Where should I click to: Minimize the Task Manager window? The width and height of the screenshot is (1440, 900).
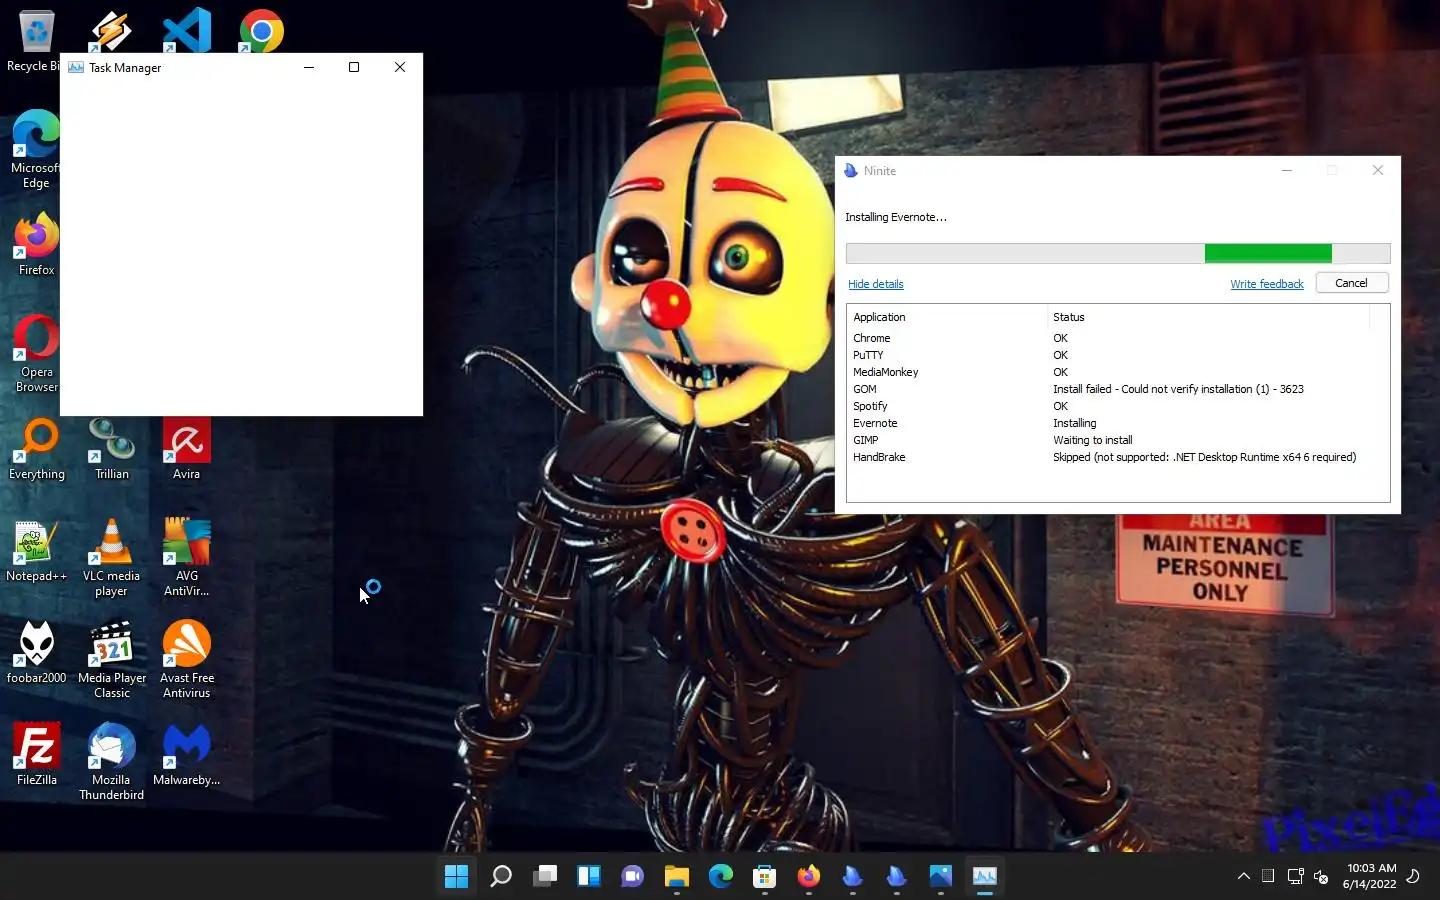308,67
